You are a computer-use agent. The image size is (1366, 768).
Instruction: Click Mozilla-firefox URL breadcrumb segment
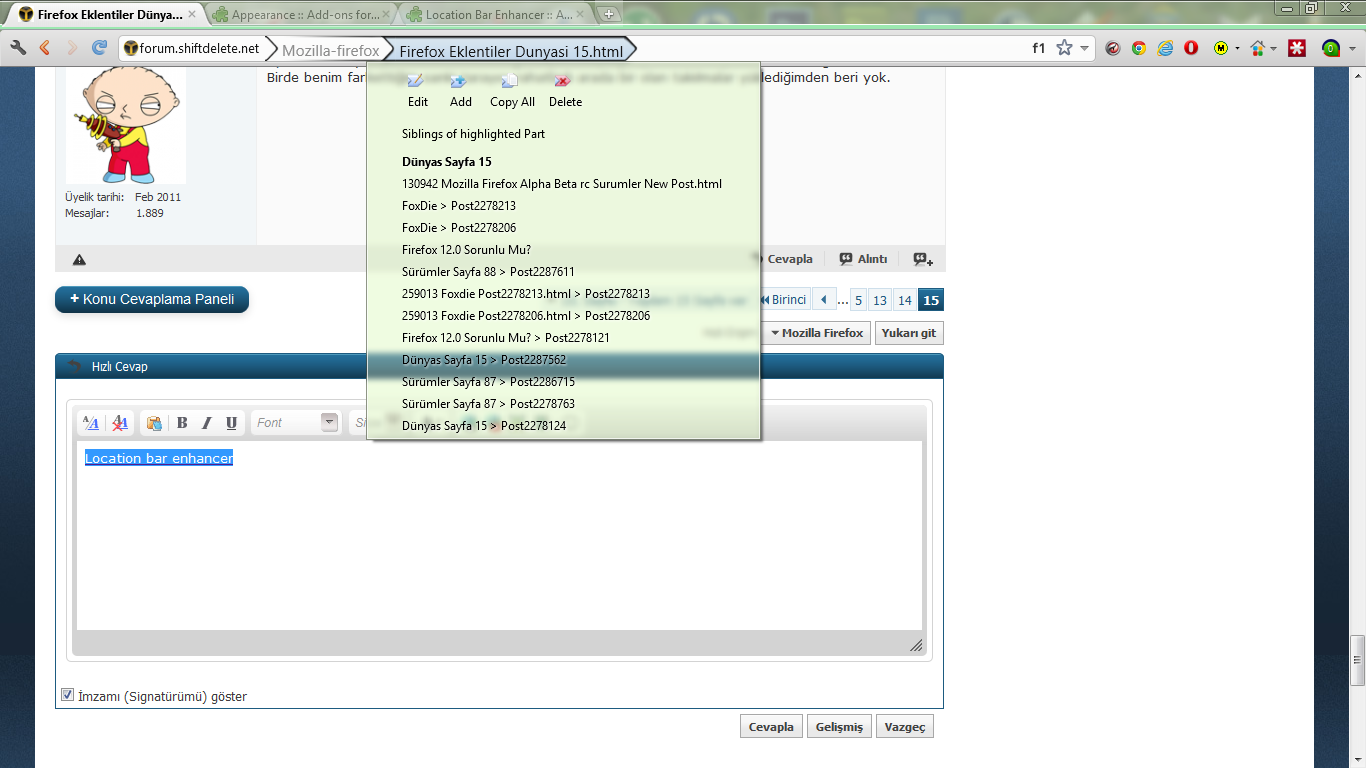click(x=331, y=50)
